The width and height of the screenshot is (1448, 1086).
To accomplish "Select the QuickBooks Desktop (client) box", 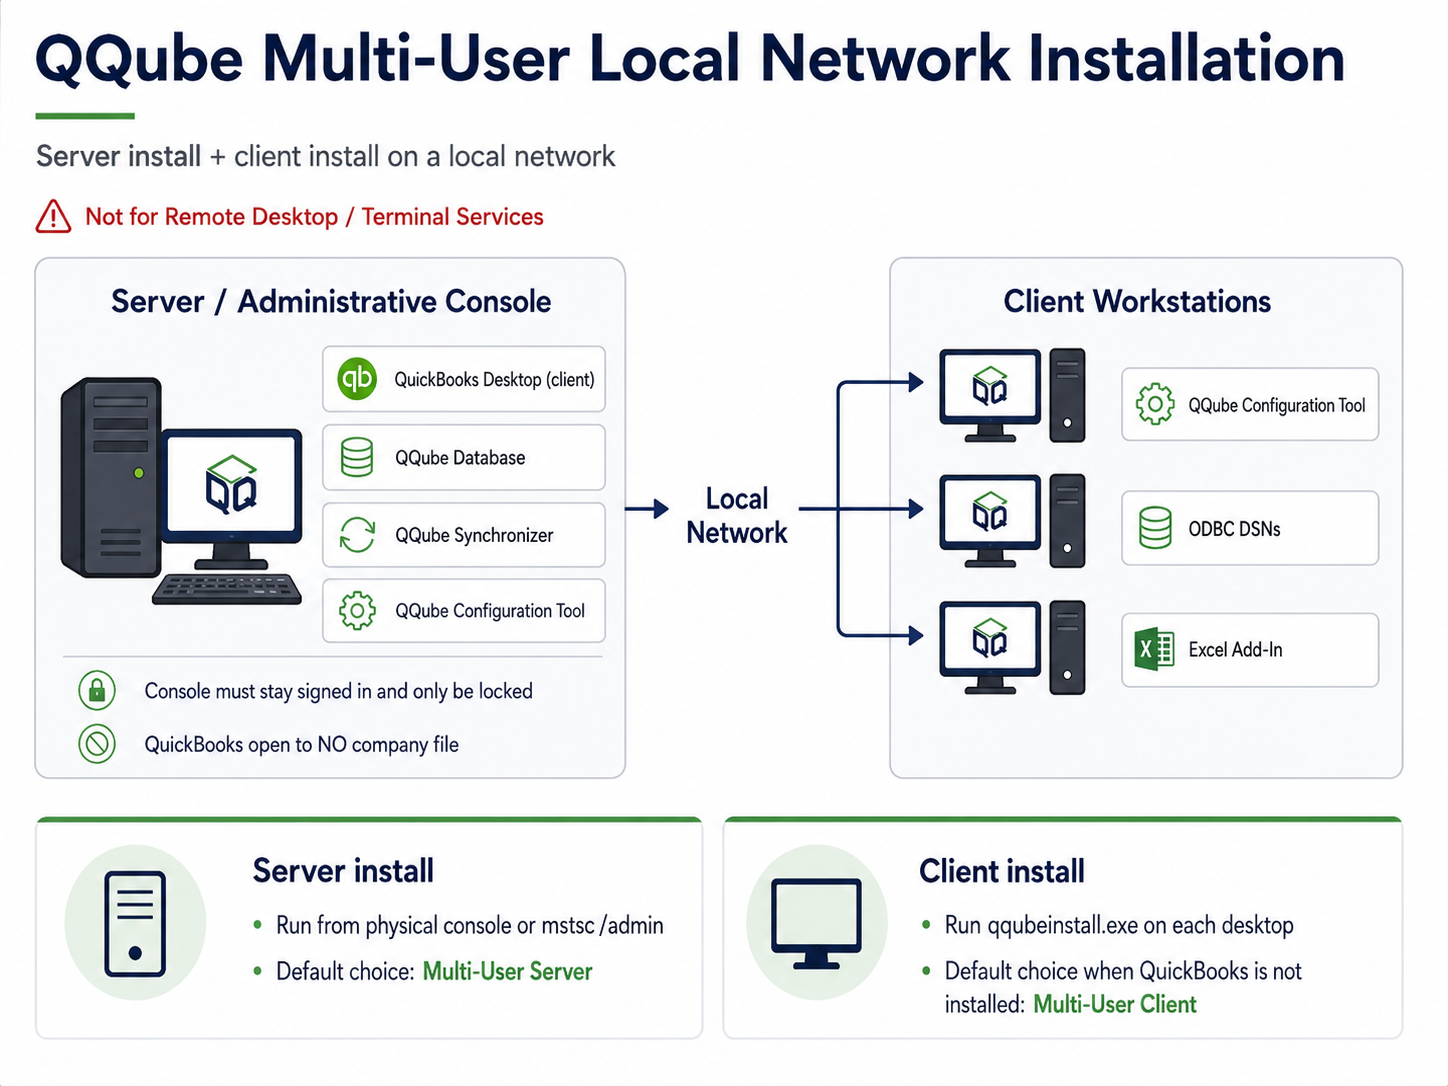I will pyautogui.click(x=464, y=379).
